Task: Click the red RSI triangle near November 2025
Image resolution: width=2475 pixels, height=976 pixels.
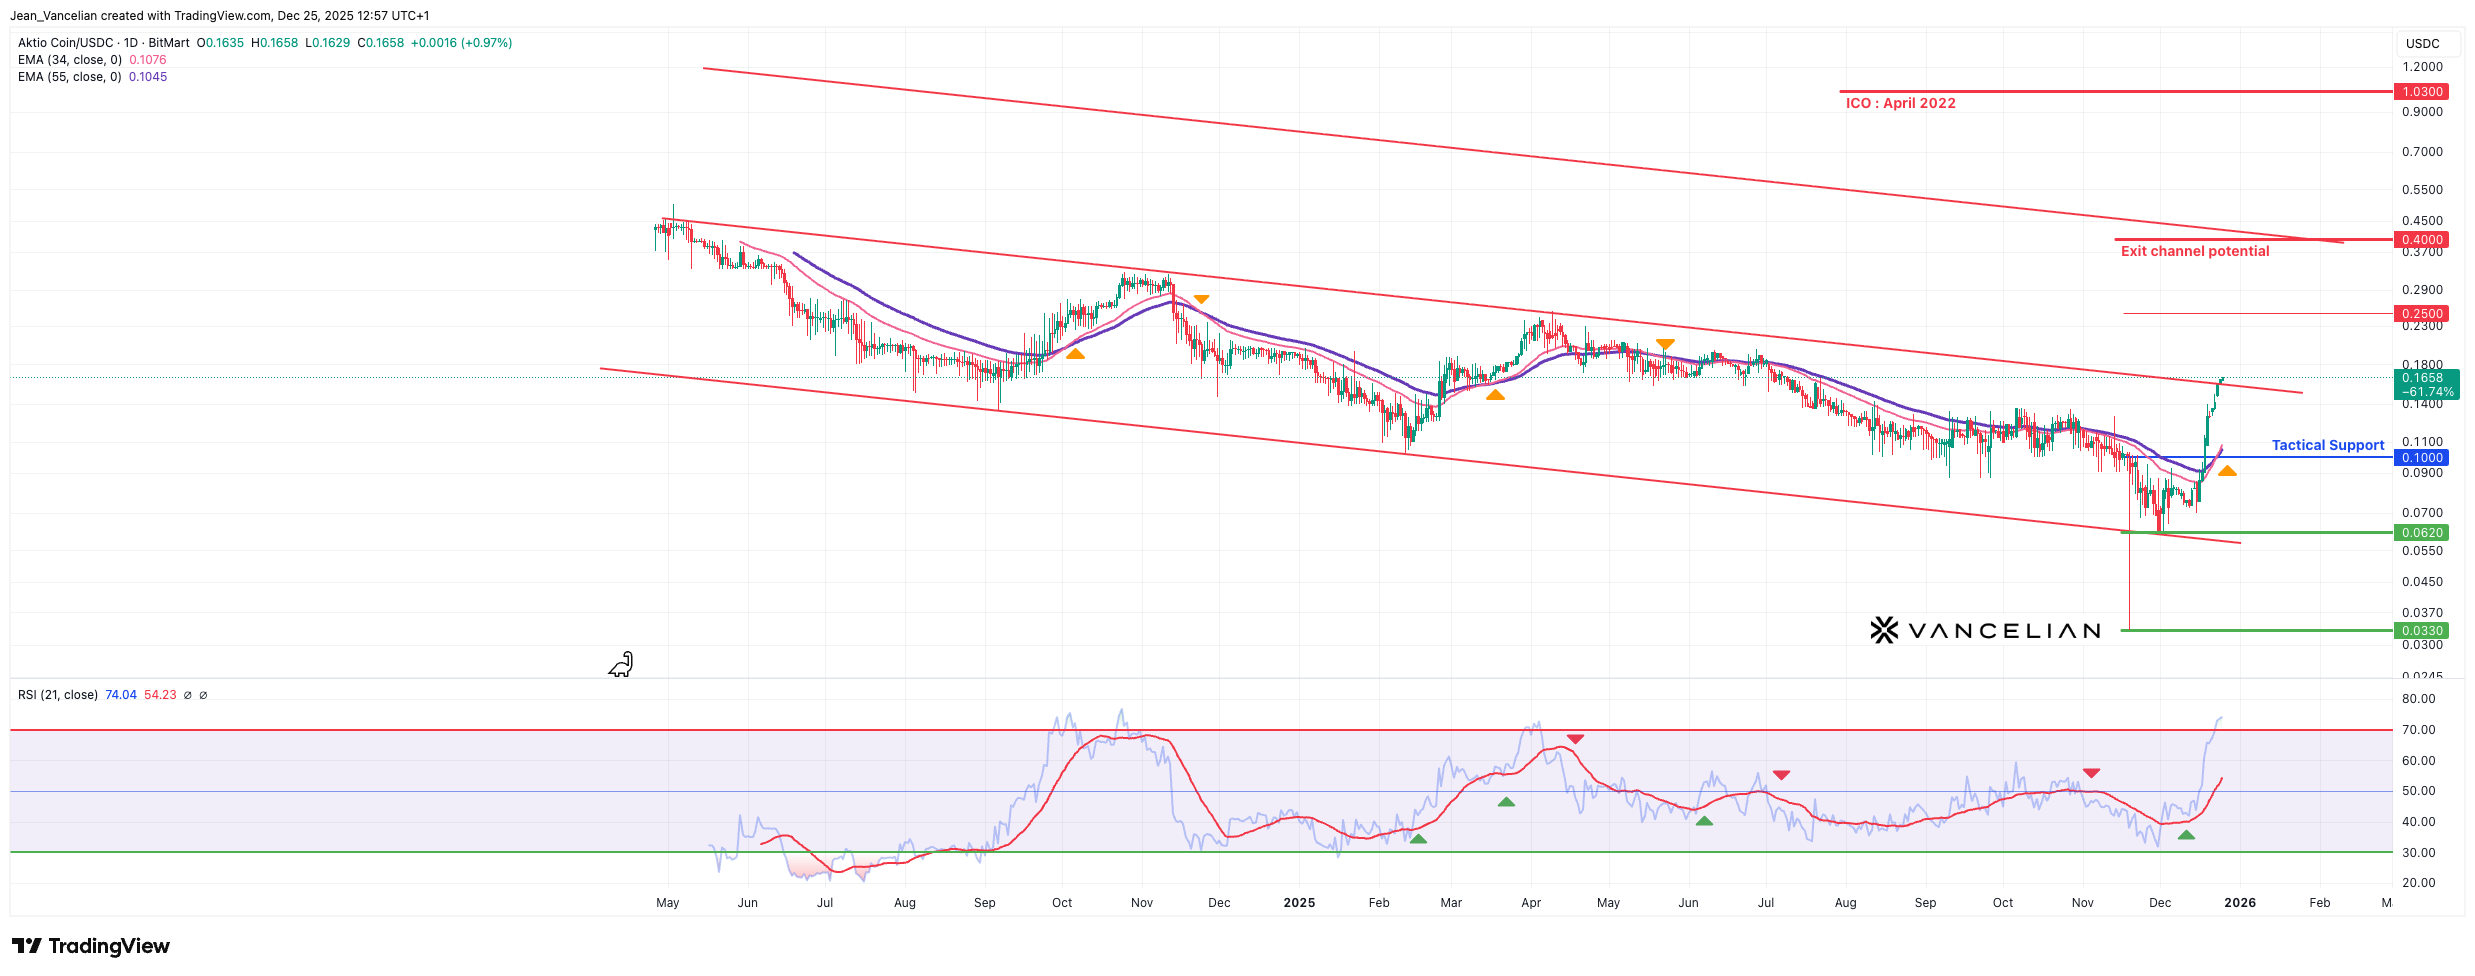Action: pos(2091,772)
